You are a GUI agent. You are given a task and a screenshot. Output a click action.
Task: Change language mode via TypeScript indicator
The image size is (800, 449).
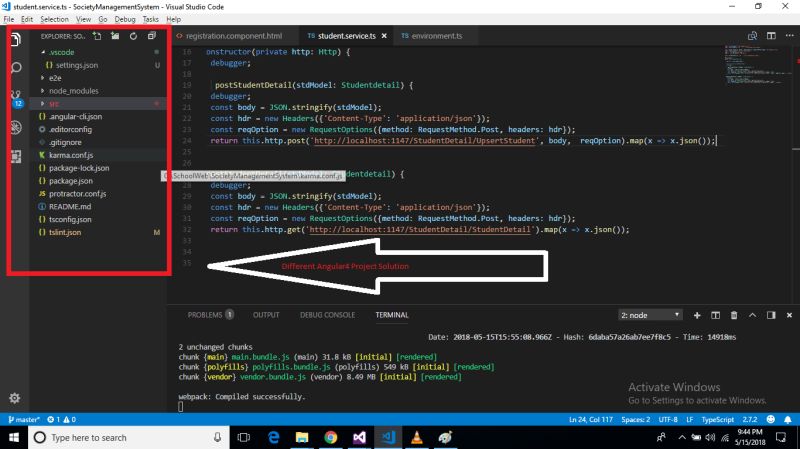tap(717, 419)
